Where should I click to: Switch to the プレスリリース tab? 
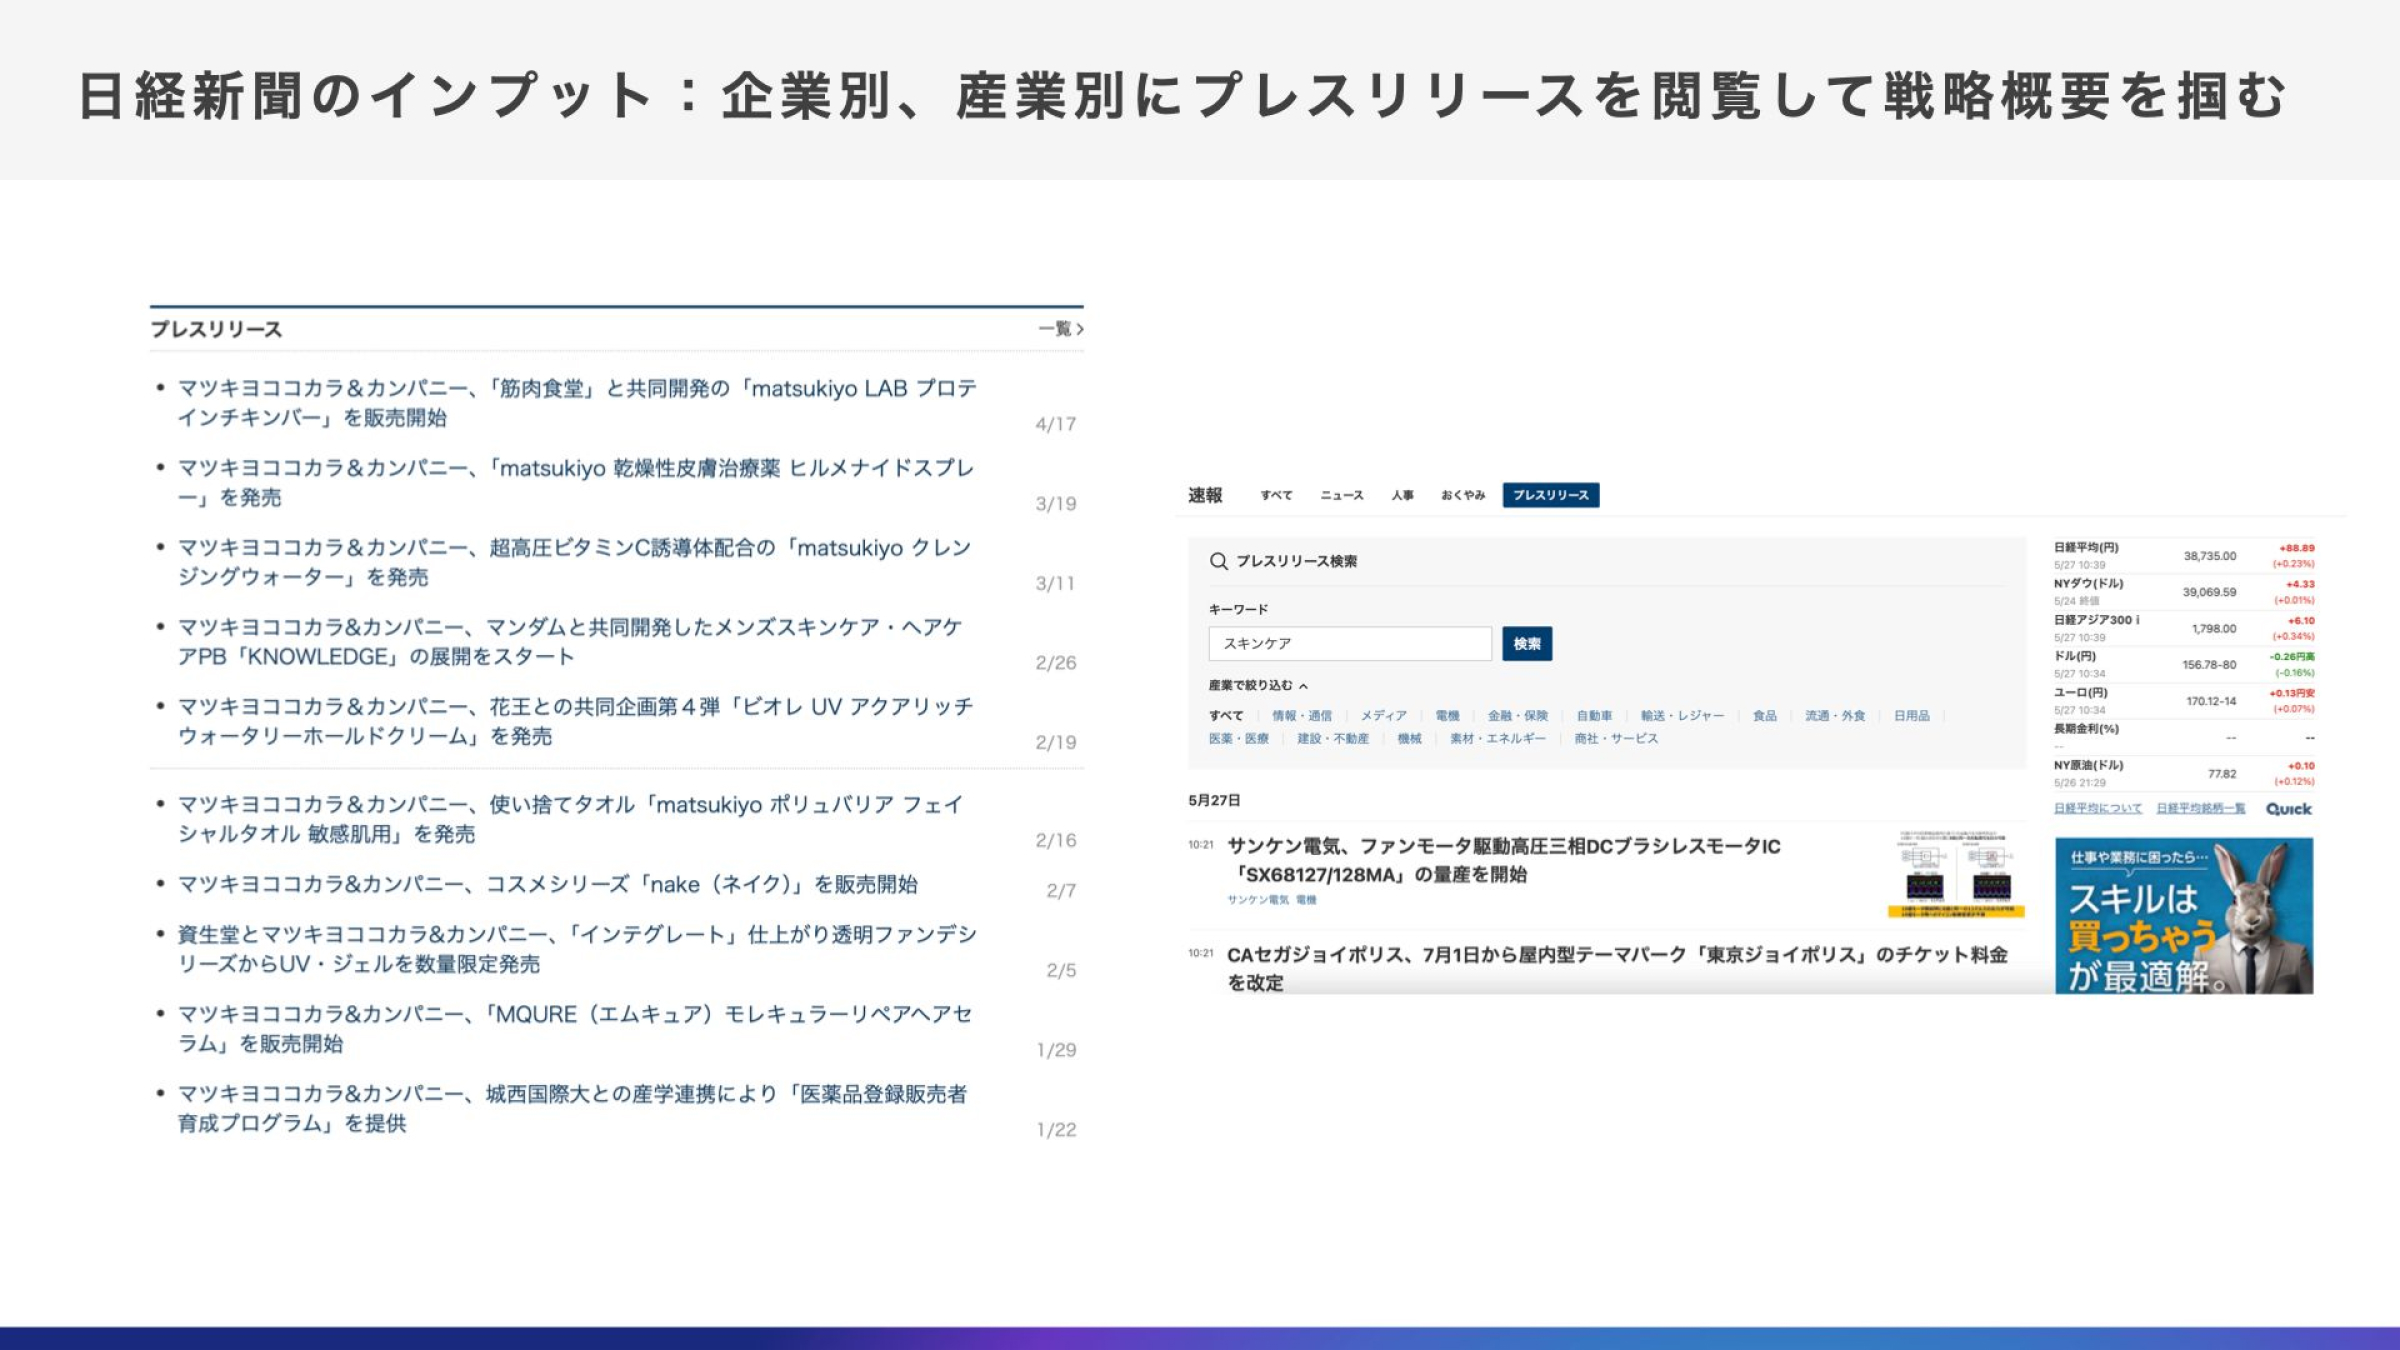click(x=1550, y=495)
